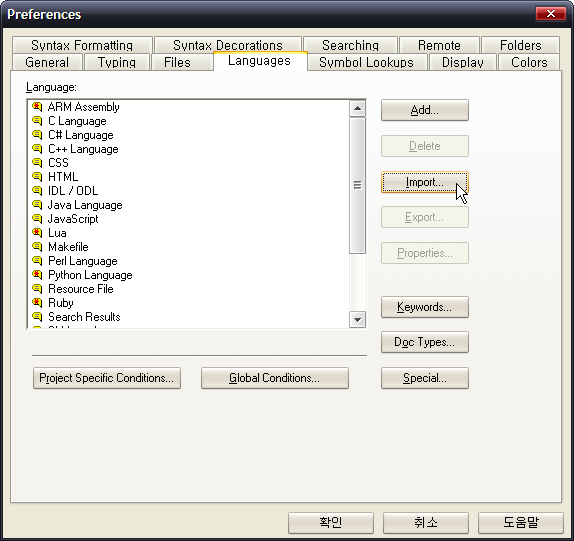Click the HTML row icon
Image resolution: width=574 pixels, height=541 pixels.
37,176
